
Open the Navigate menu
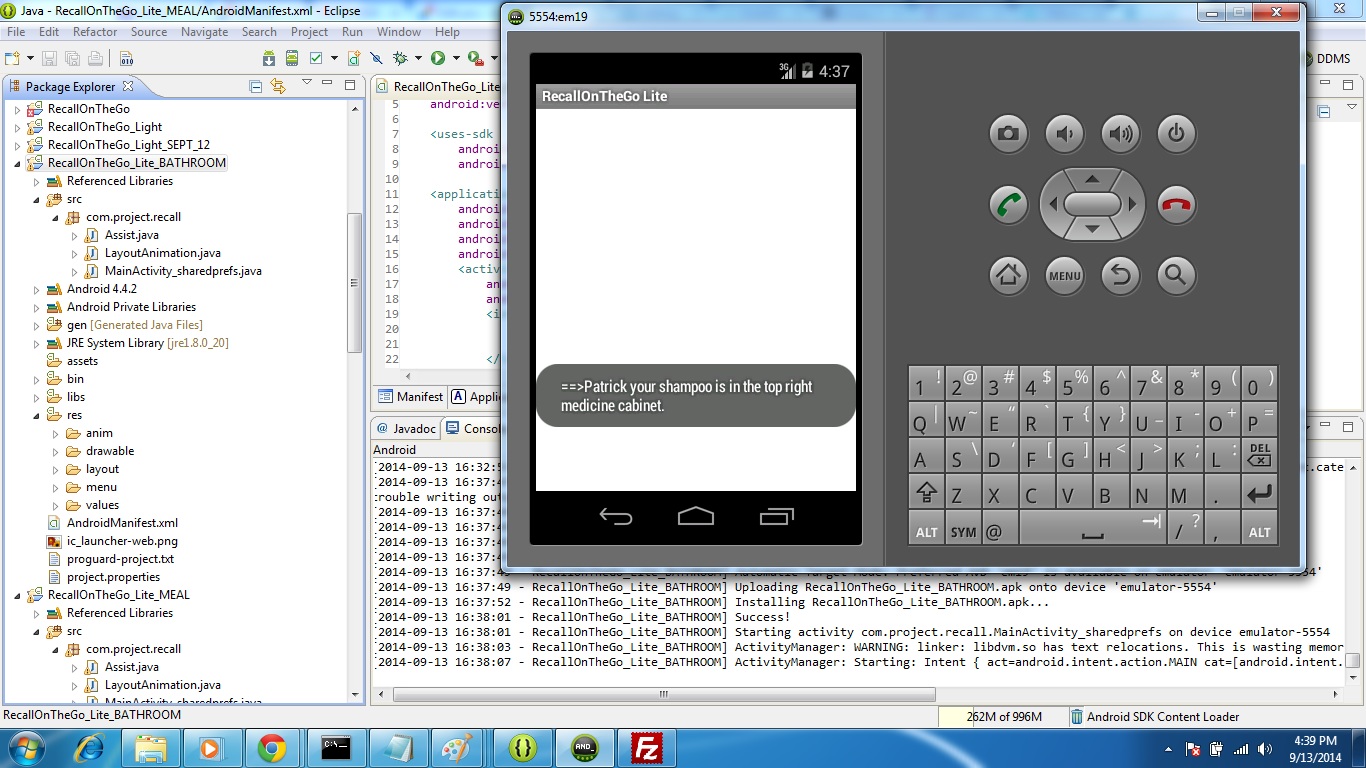tap(204, 32)
